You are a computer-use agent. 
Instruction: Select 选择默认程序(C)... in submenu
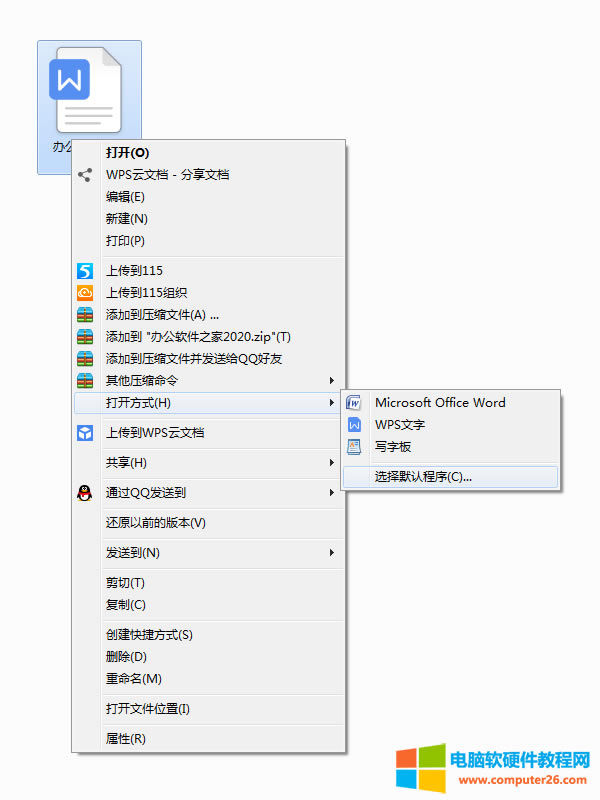[x=451, y=477]
